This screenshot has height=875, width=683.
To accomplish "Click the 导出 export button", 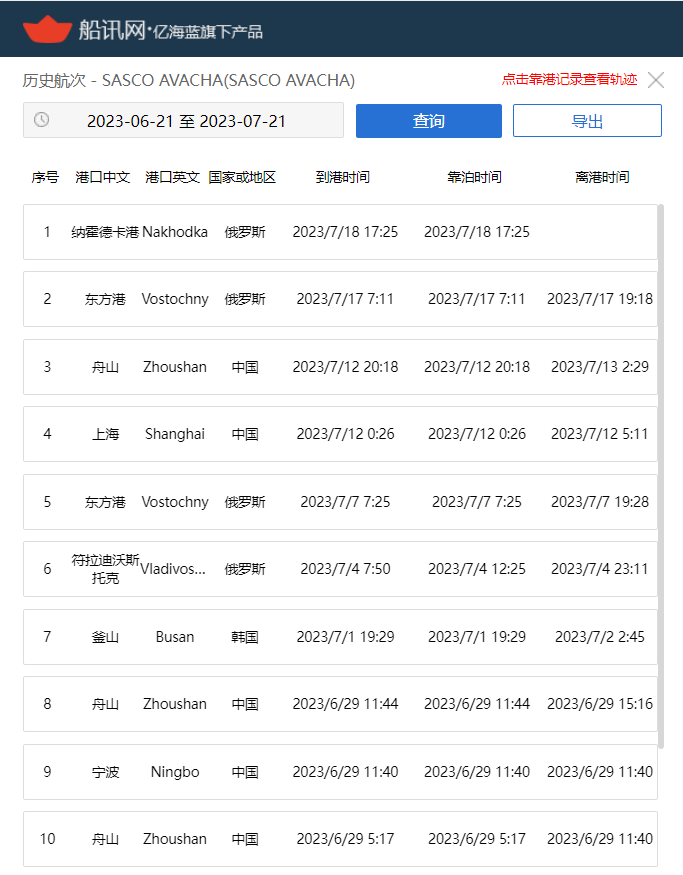I will 587,121.
